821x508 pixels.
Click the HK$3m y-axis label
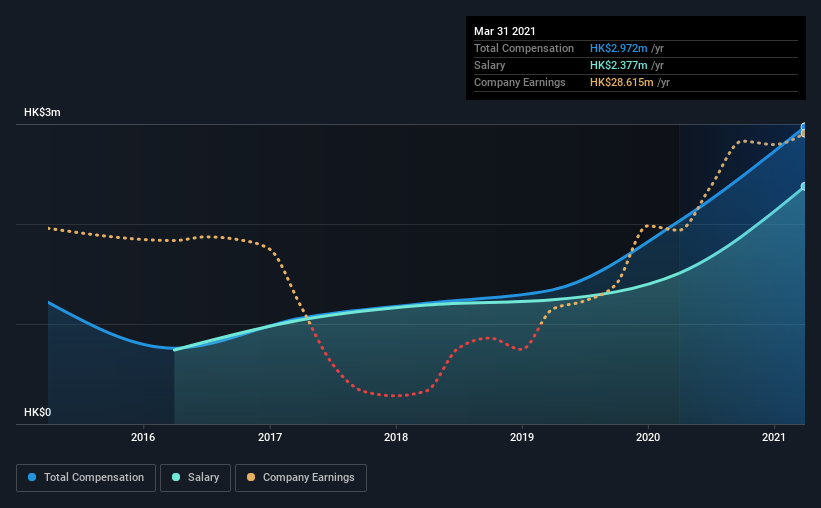click(x=42, y=113)
